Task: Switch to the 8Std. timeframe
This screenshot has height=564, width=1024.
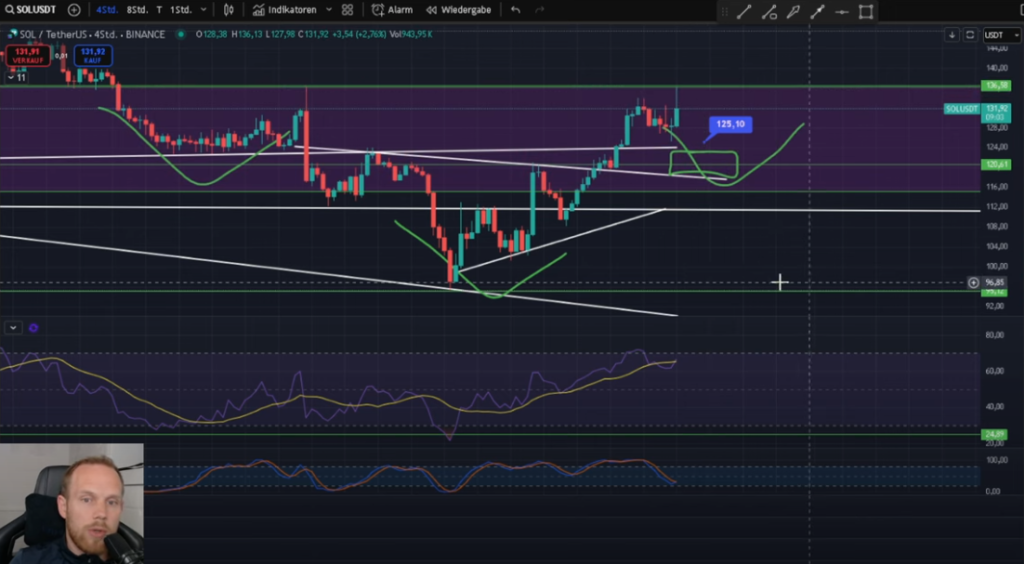Action: click(x=137, y=10)
